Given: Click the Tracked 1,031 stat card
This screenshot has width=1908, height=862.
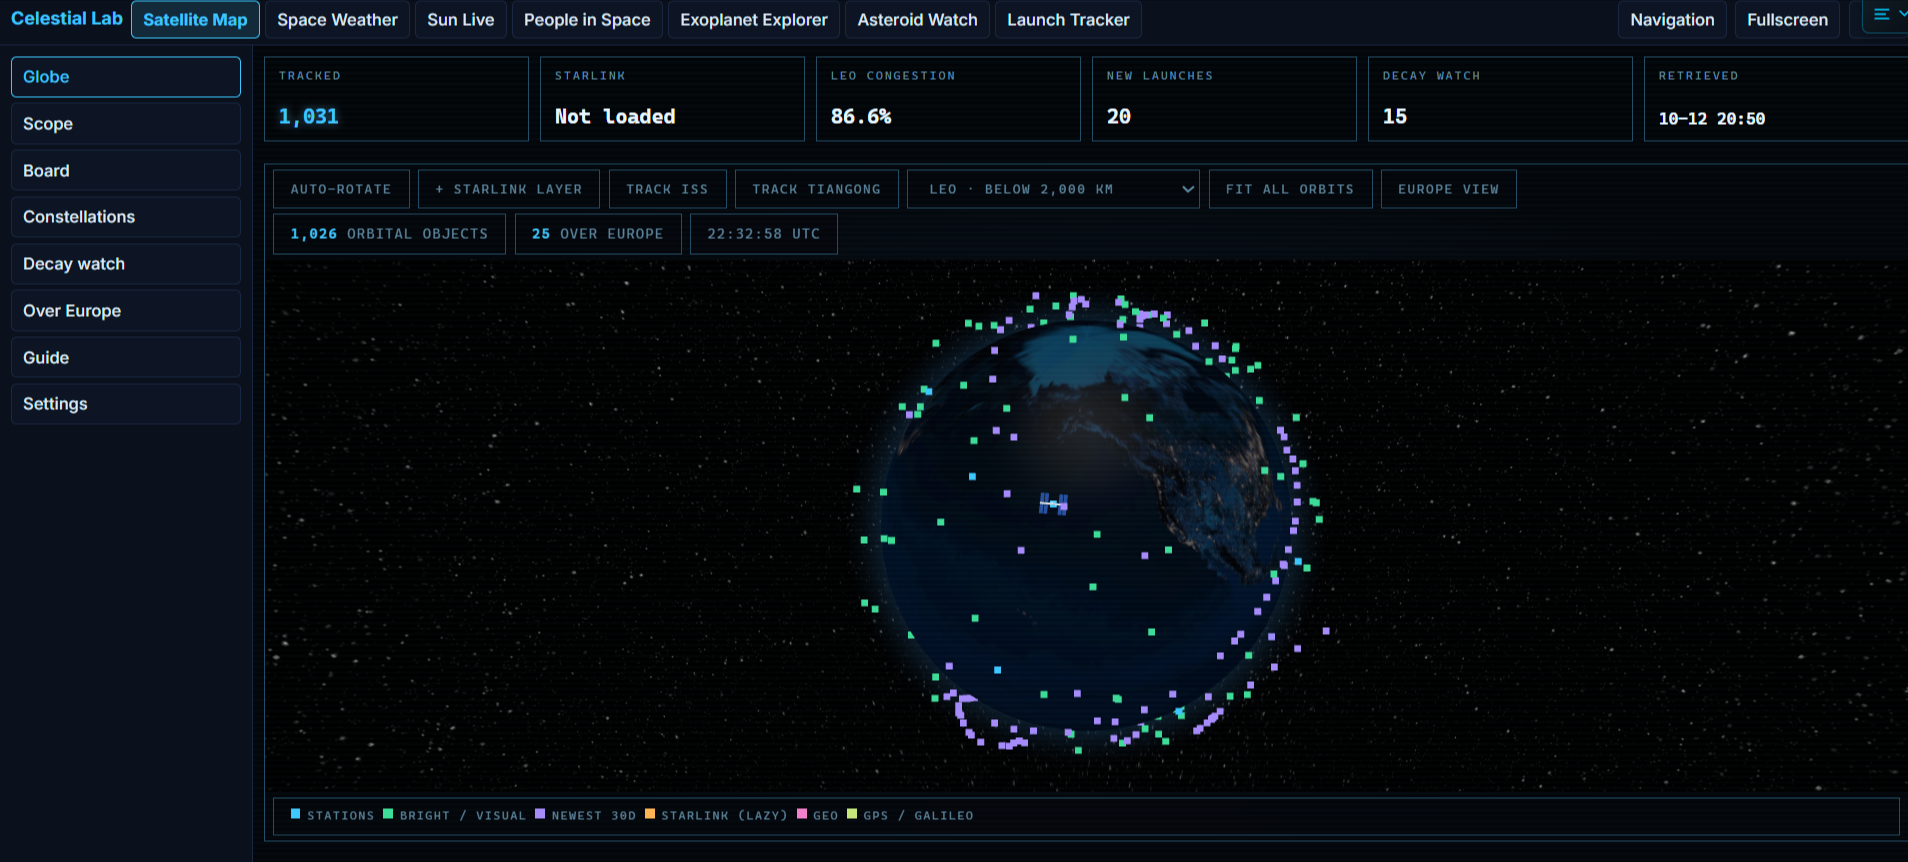Looking at the screenshot, I should point(396,99).
